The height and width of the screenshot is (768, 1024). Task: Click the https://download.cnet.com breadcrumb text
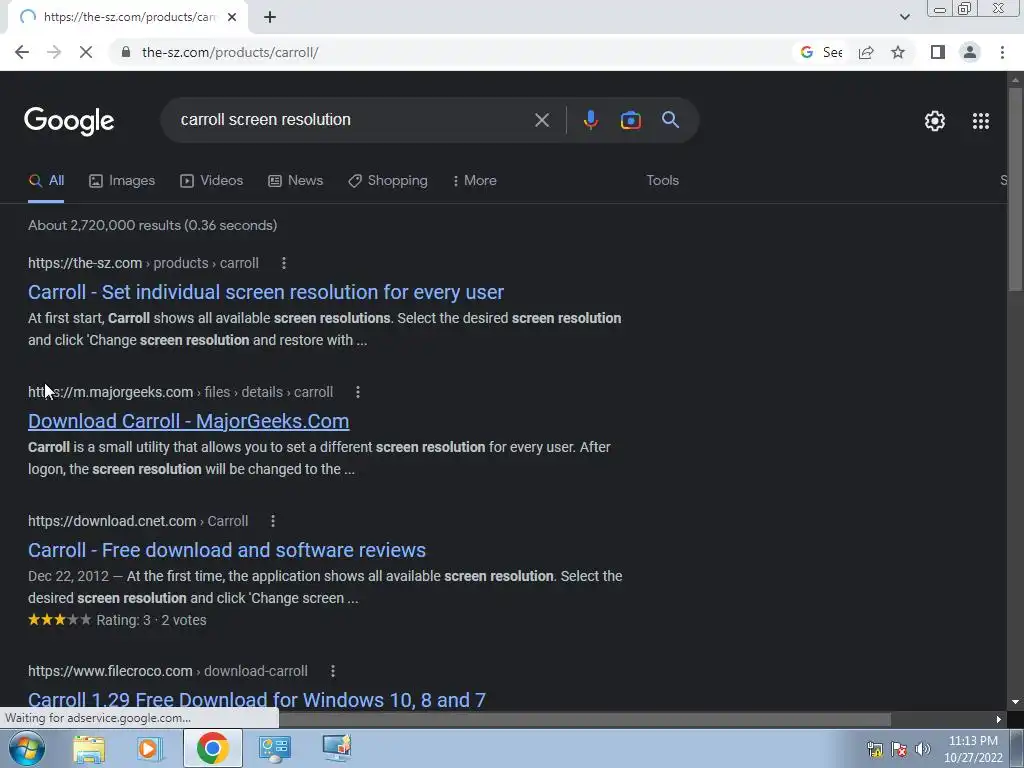pos(112,521)
